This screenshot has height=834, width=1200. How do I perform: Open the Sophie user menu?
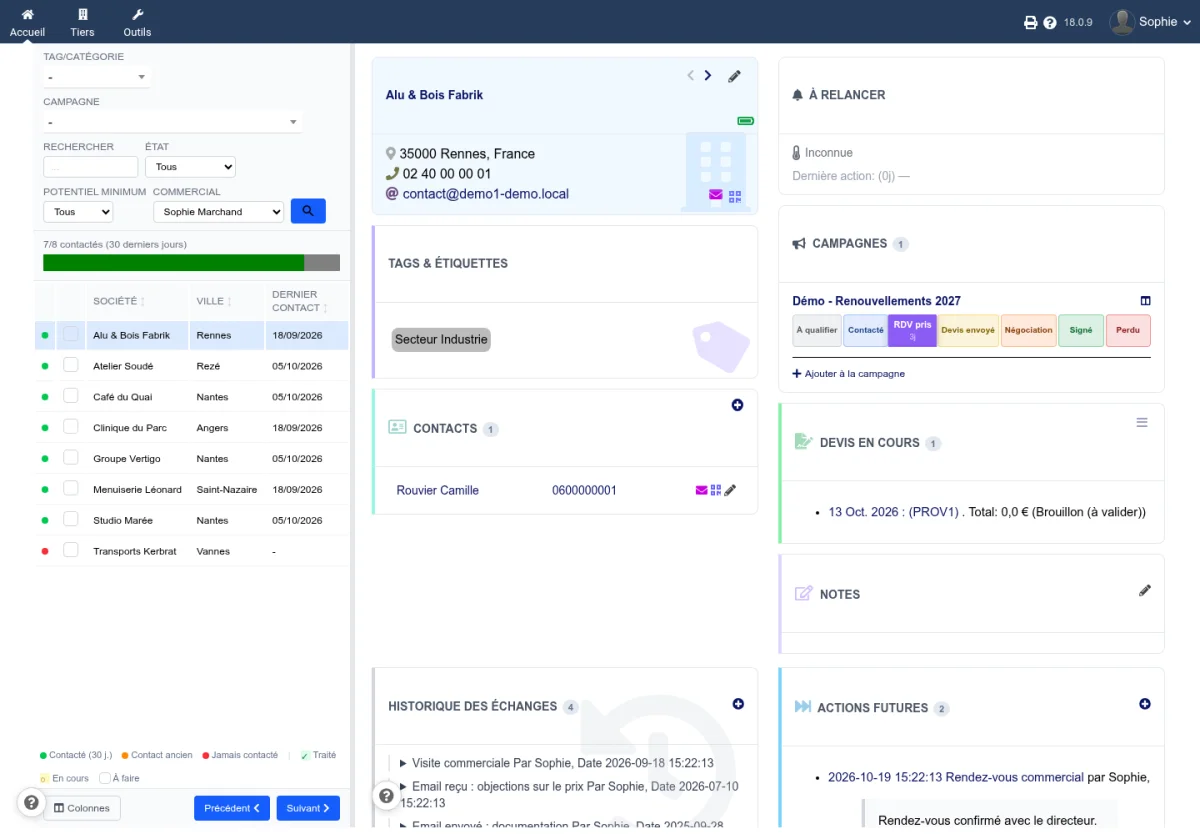pos(1151,22)
